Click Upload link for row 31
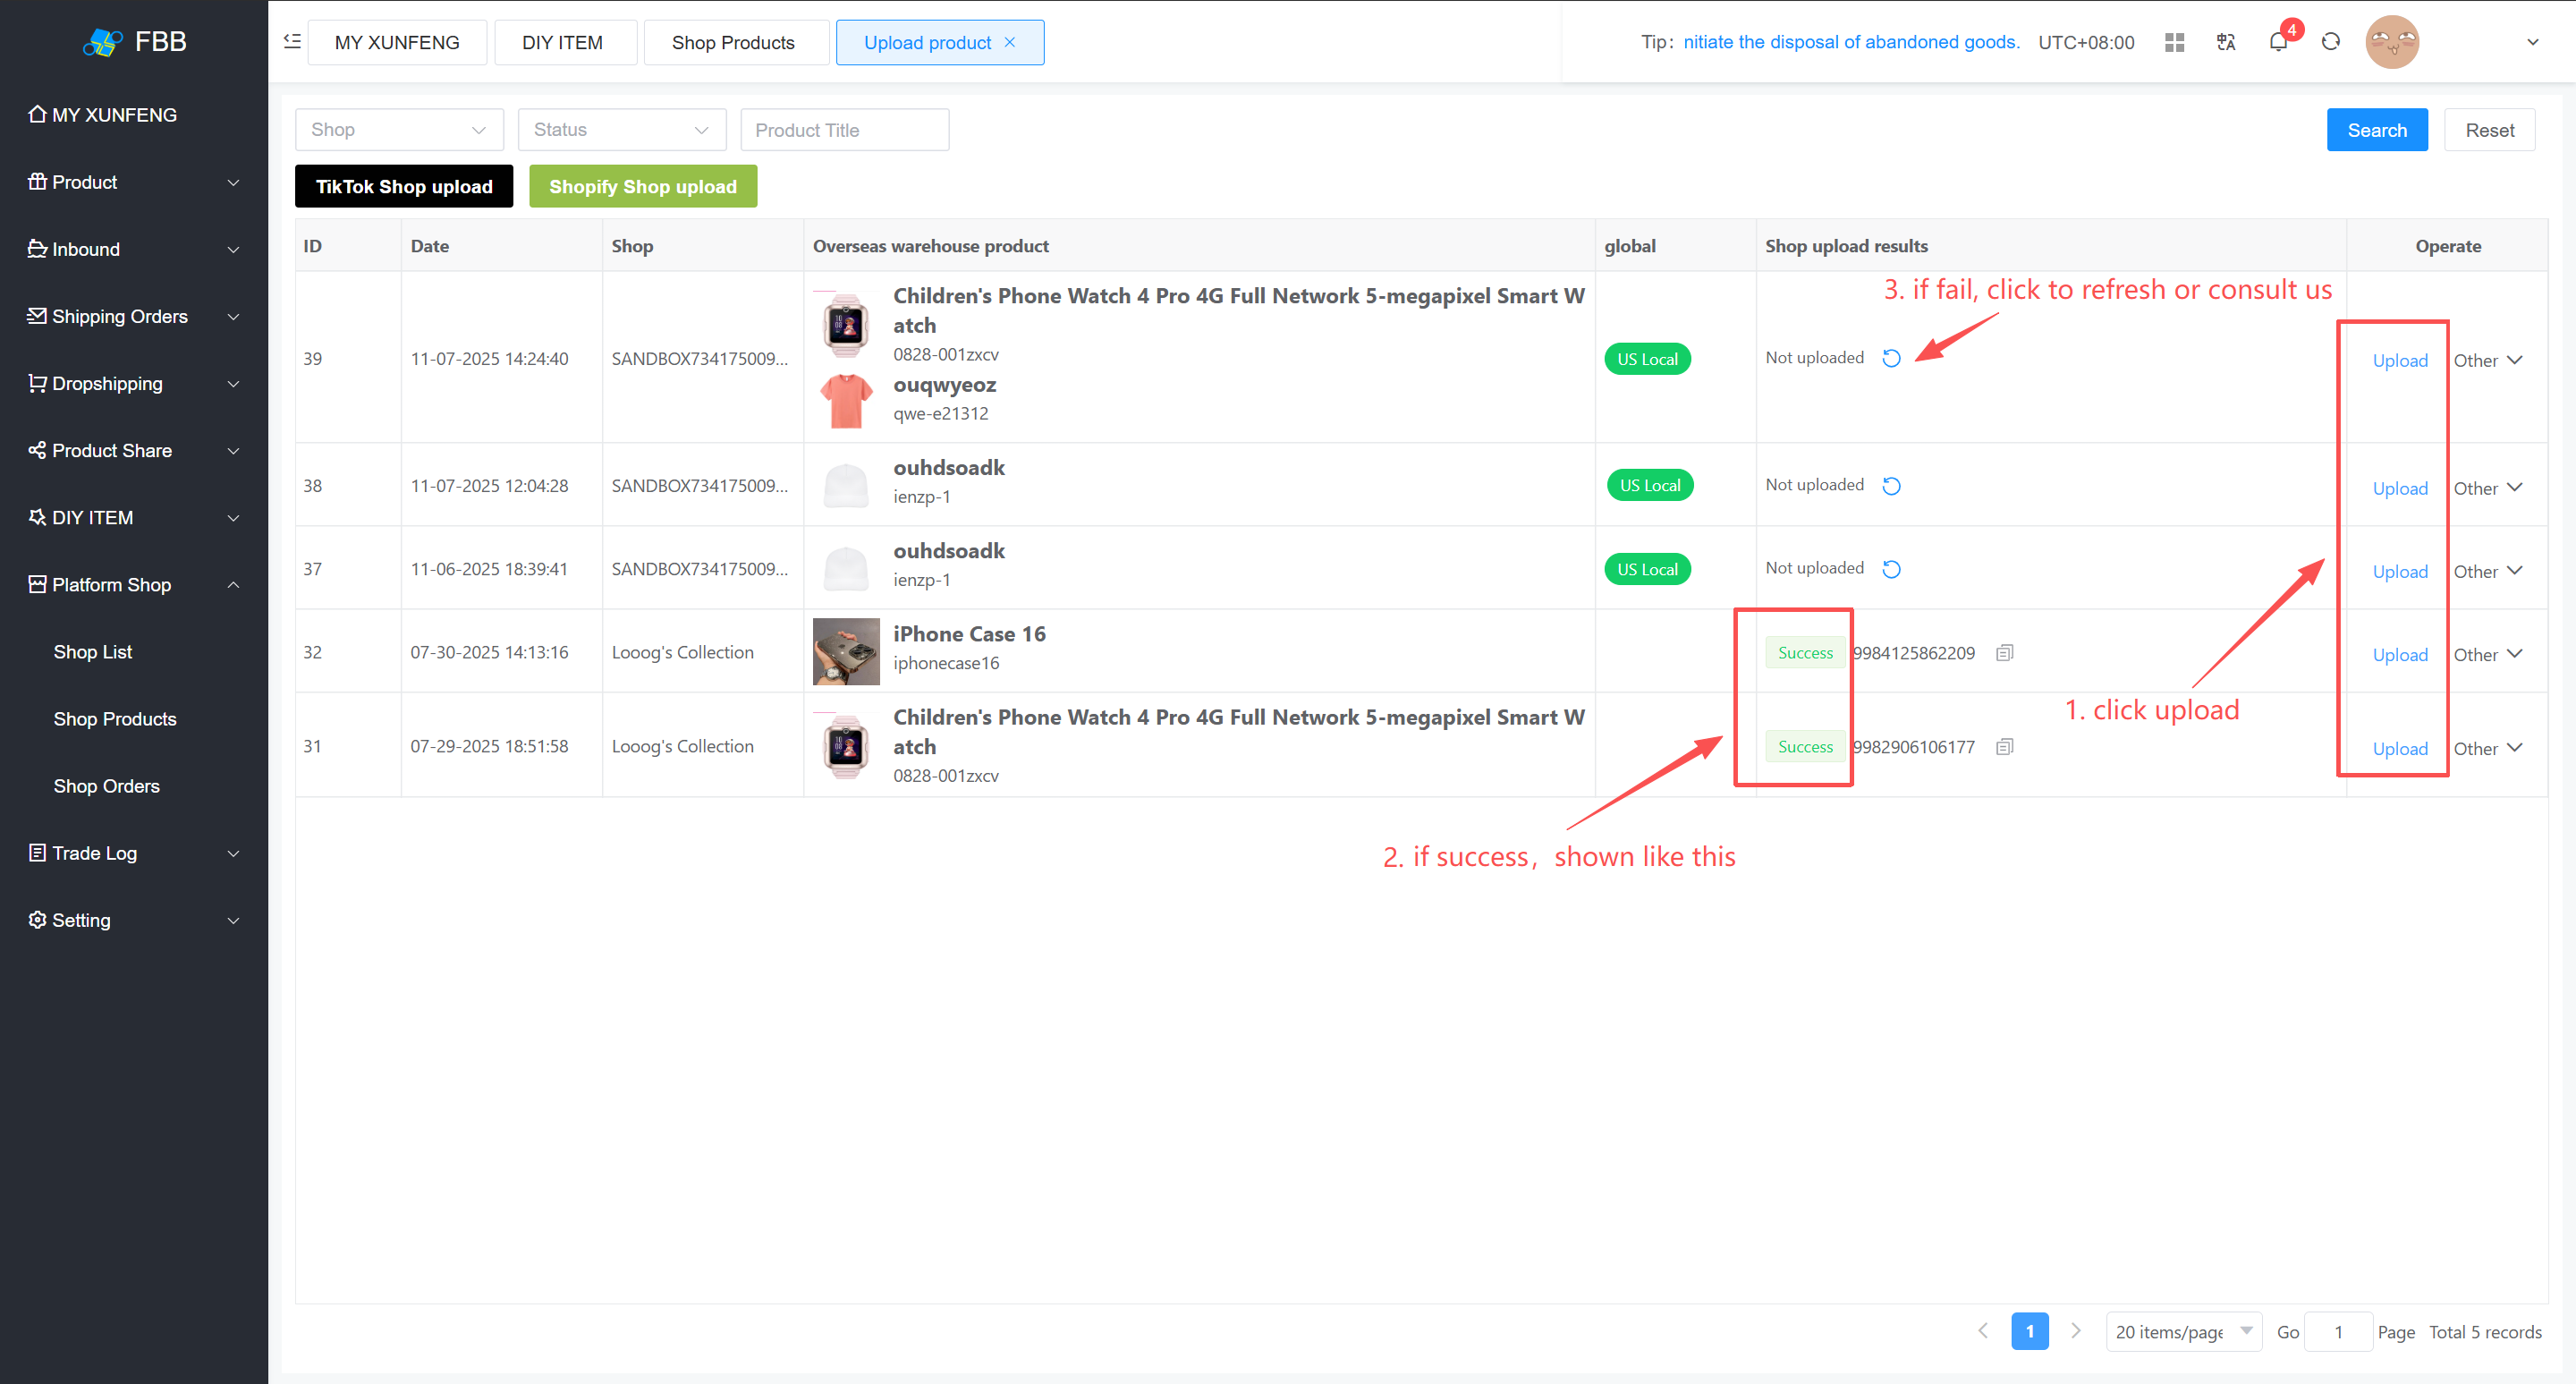The height and width of the screenshot is (1384, 2576). 2400,748
